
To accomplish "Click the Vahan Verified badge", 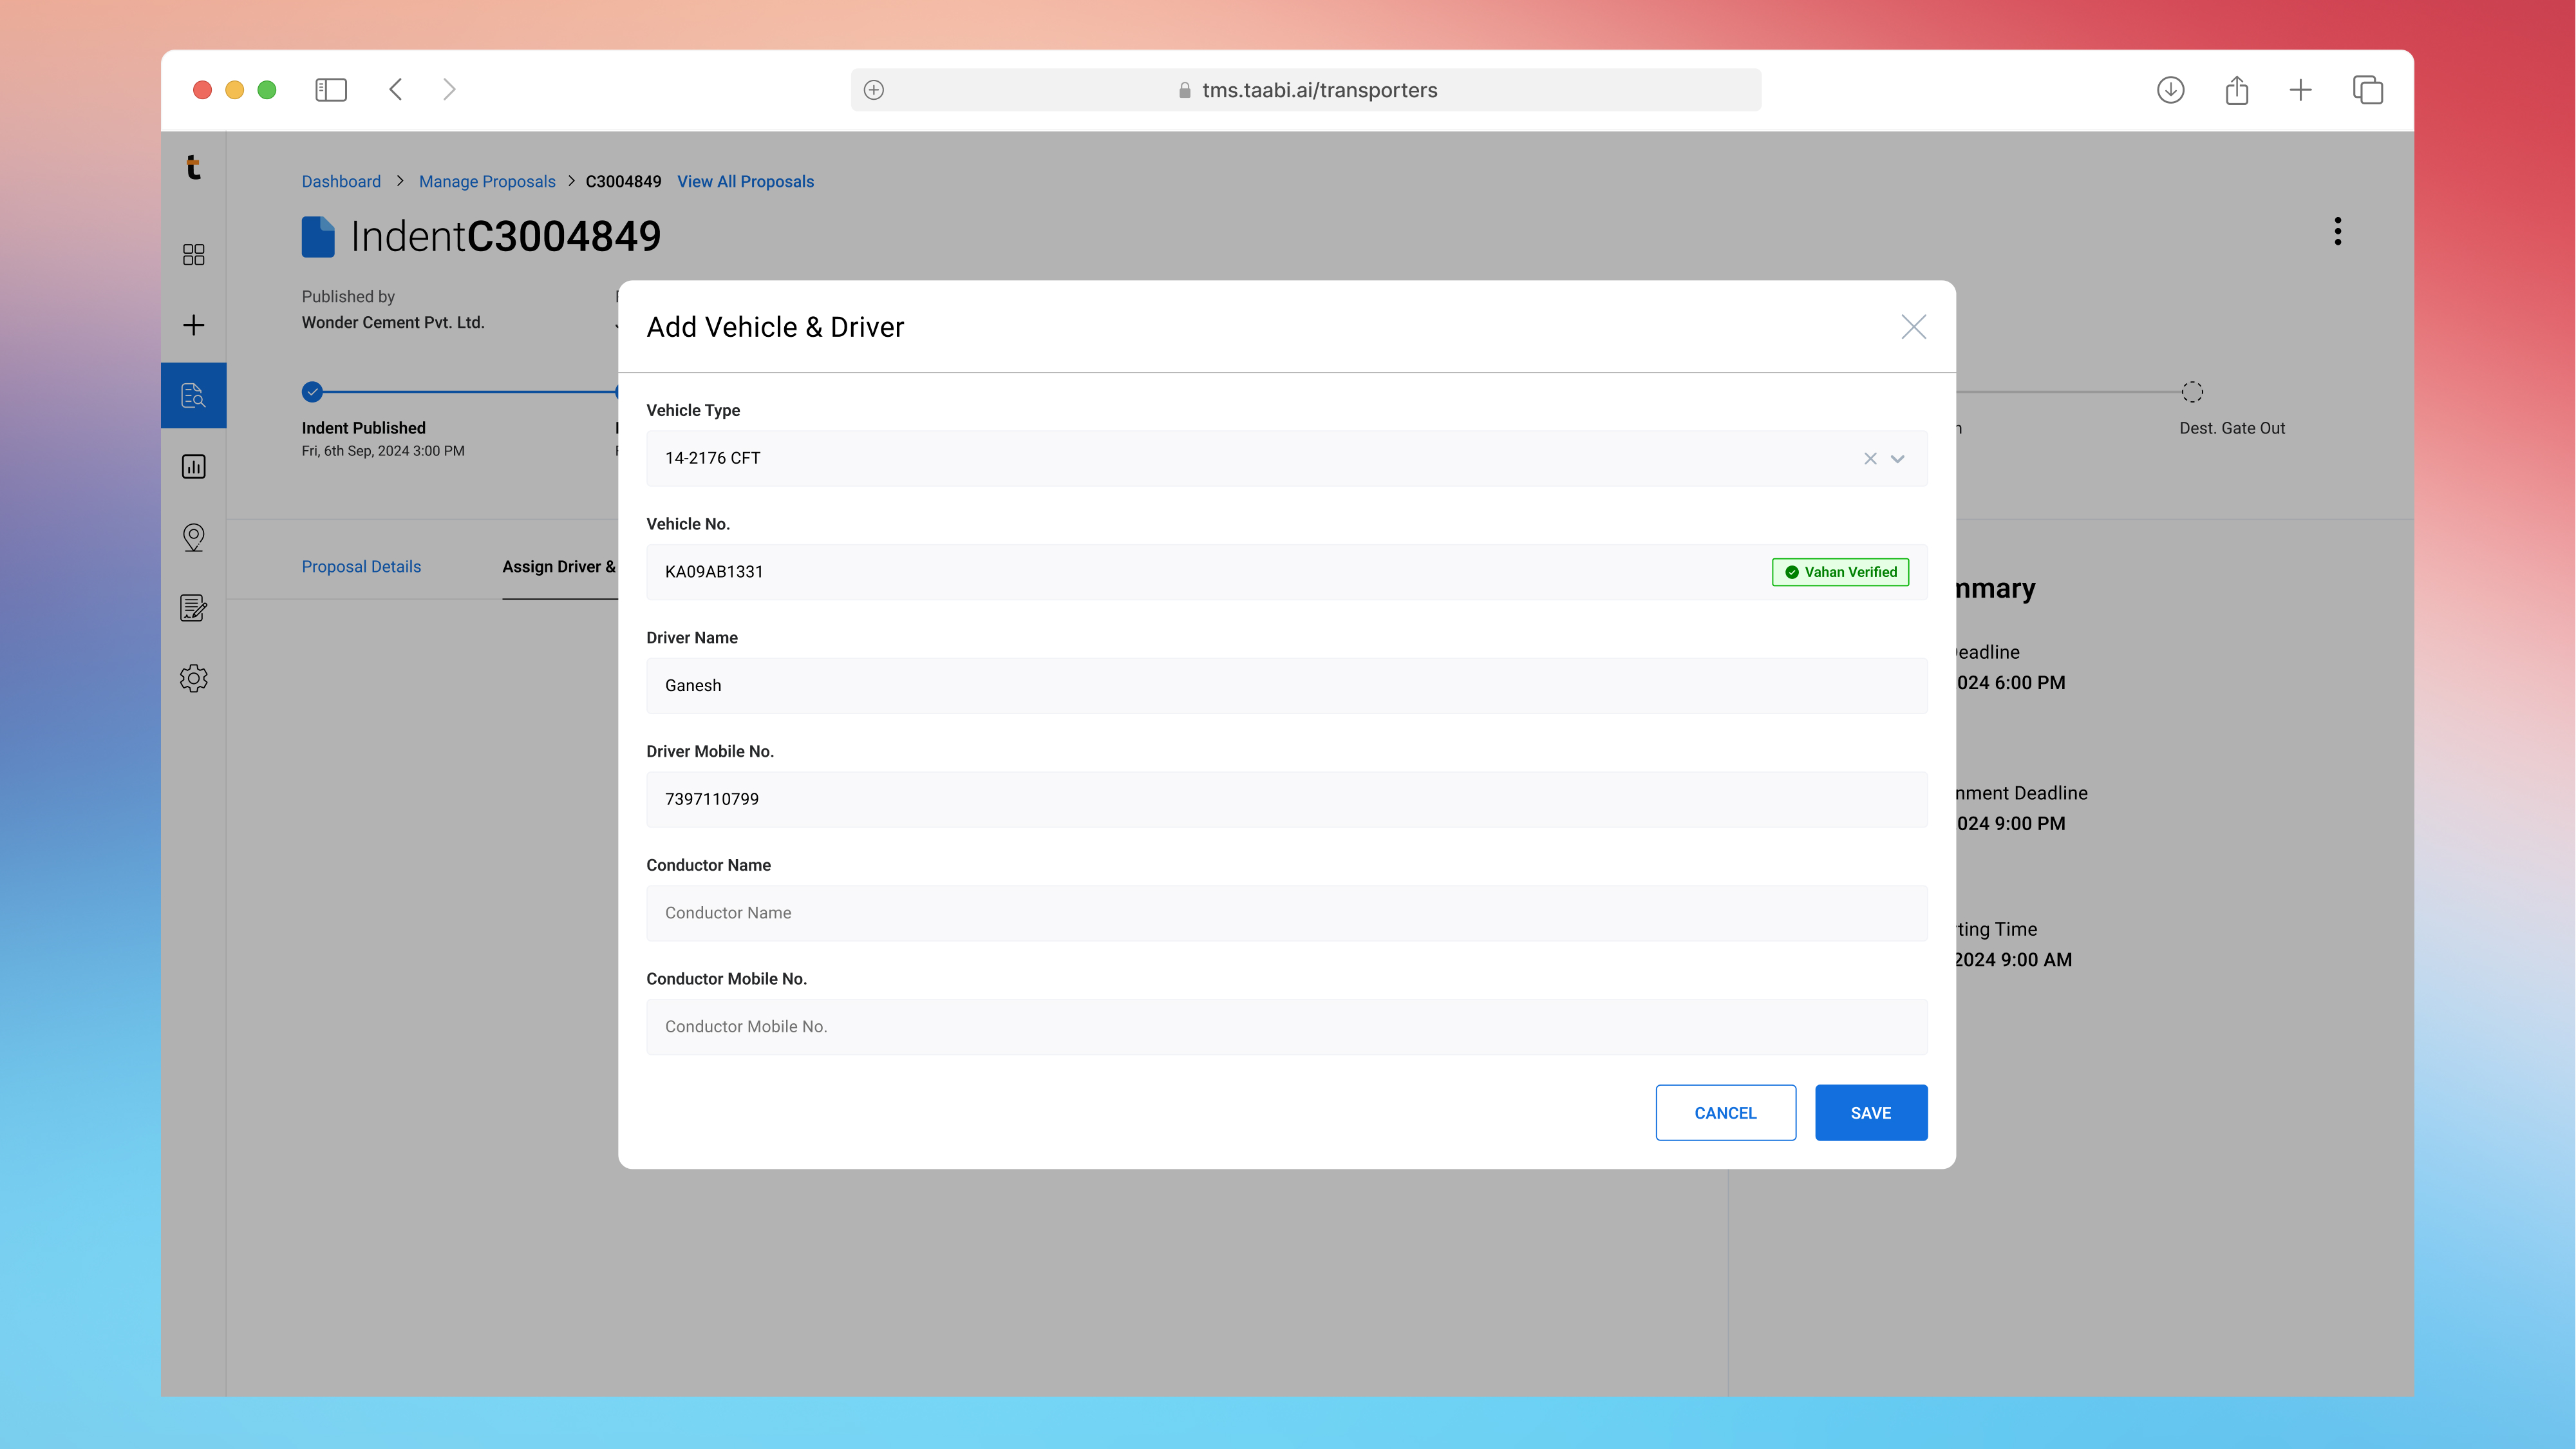I will click(1840, 572).
